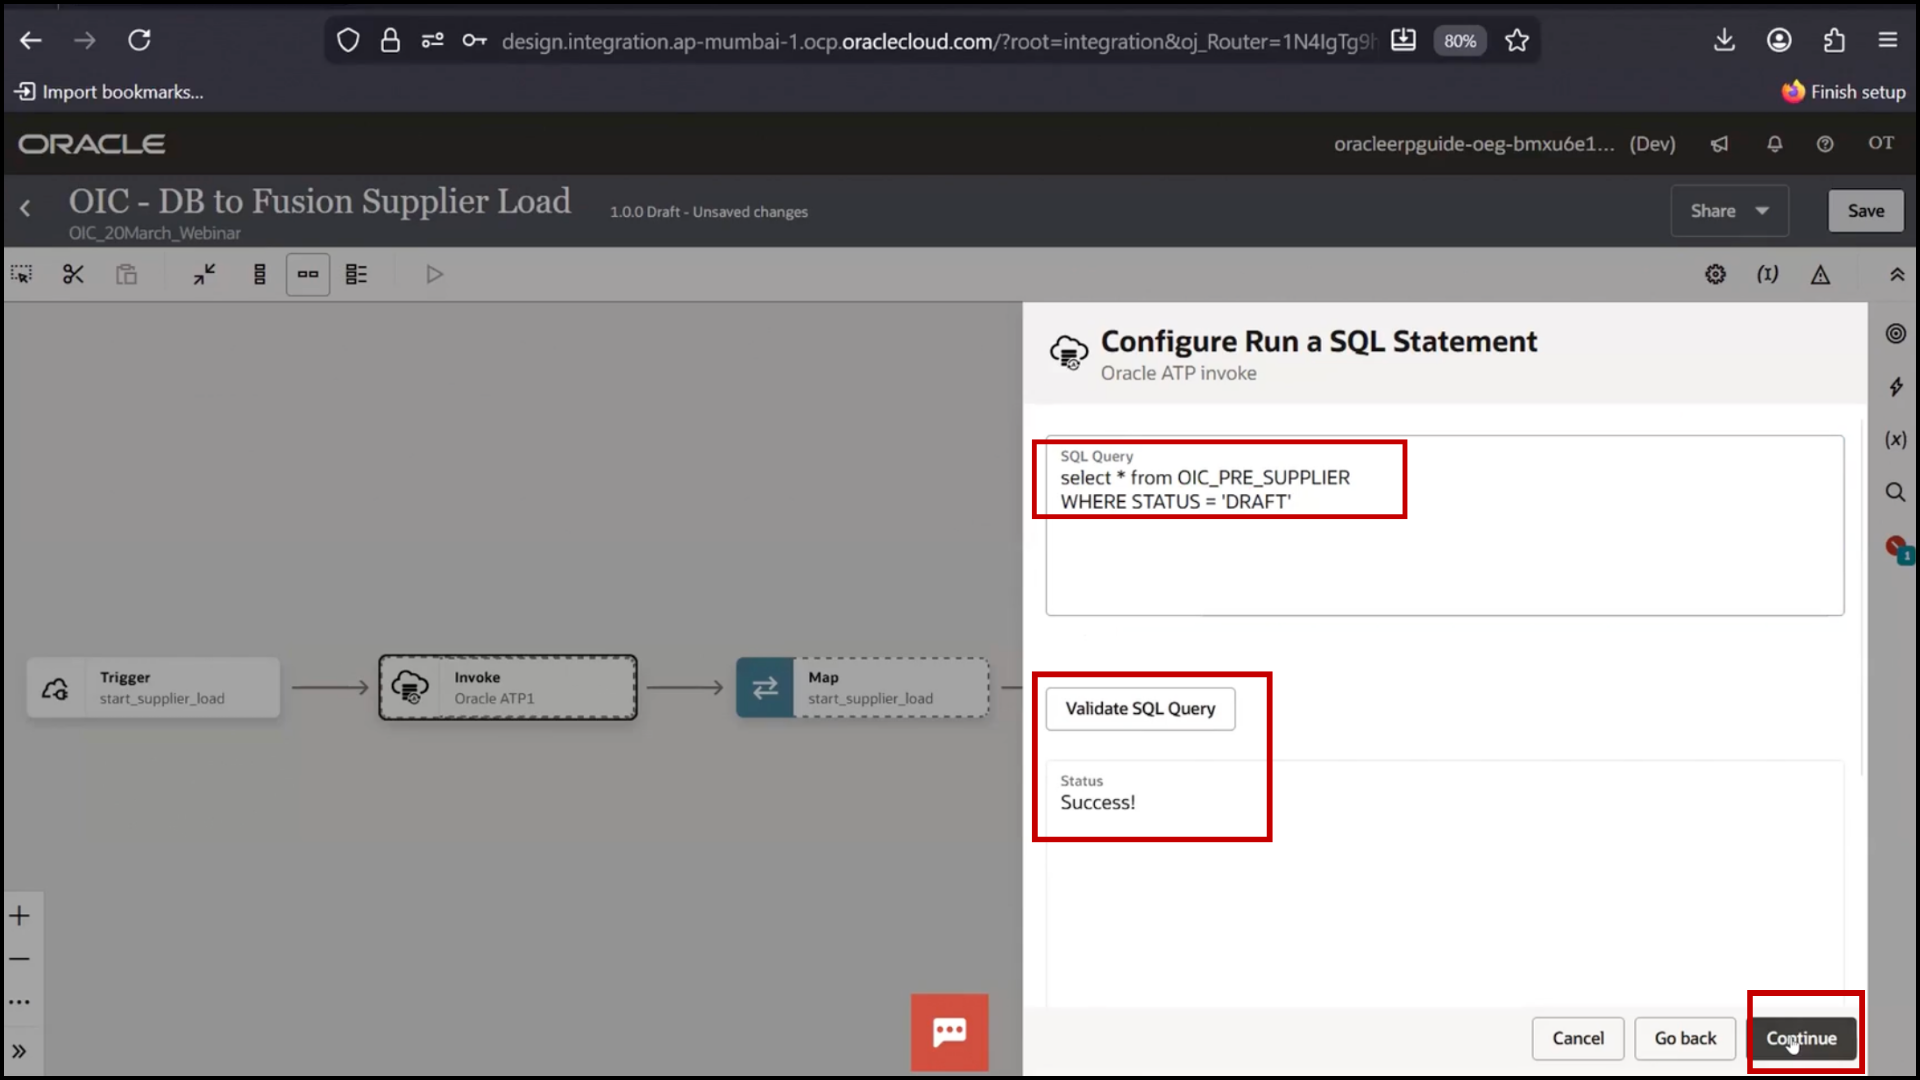Screen dimensions: 1920x1080
Task: Click the paste clipboard icon
Action: tap(126, 274)
